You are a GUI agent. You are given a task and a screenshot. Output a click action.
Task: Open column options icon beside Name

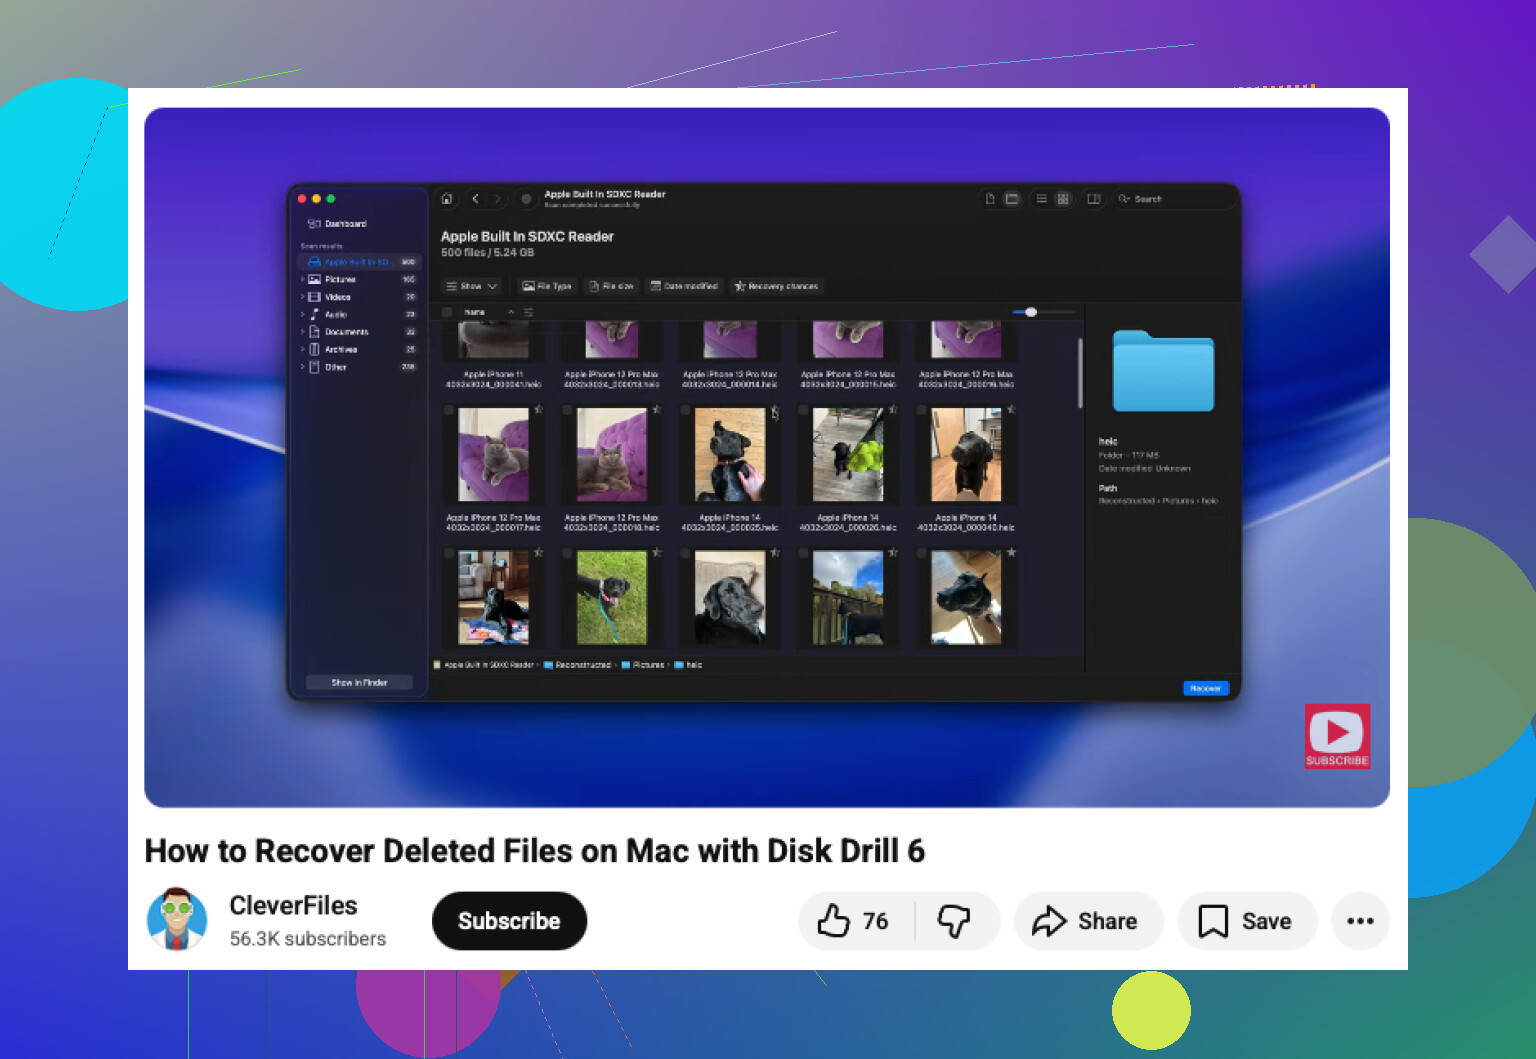coord(529,312)
